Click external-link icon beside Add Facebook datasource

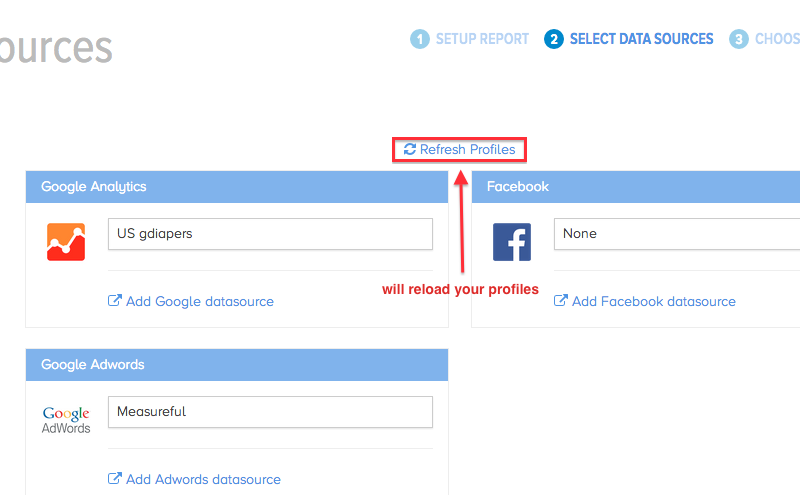(x=560, y=301)
